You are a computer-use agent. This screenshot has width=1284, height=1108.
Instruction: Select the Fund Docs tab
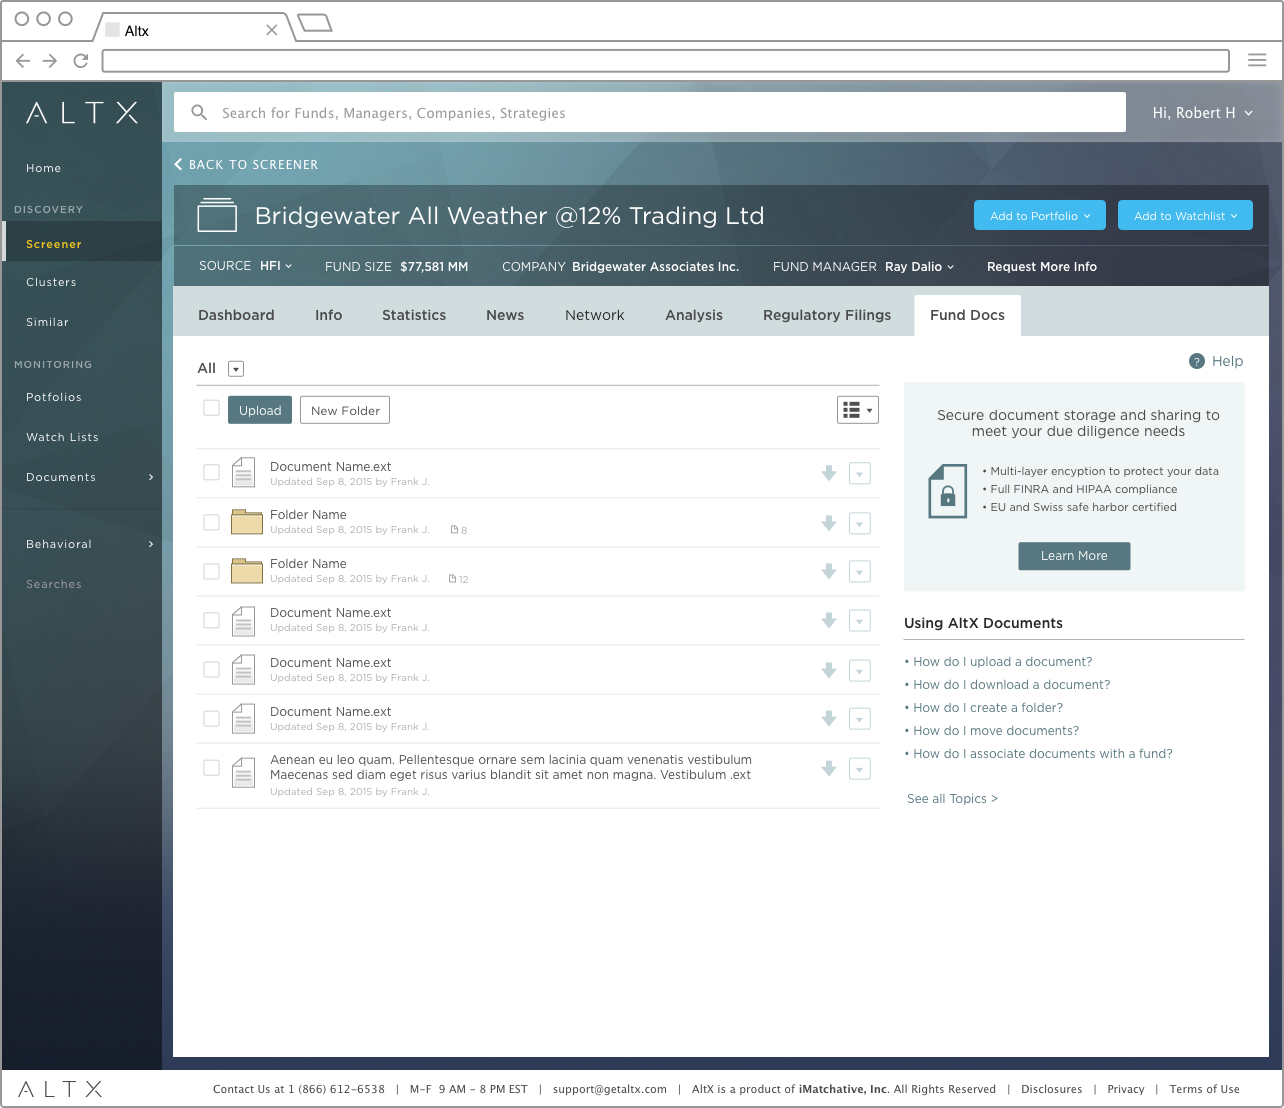pyautogui.click(x=967, y=315)
